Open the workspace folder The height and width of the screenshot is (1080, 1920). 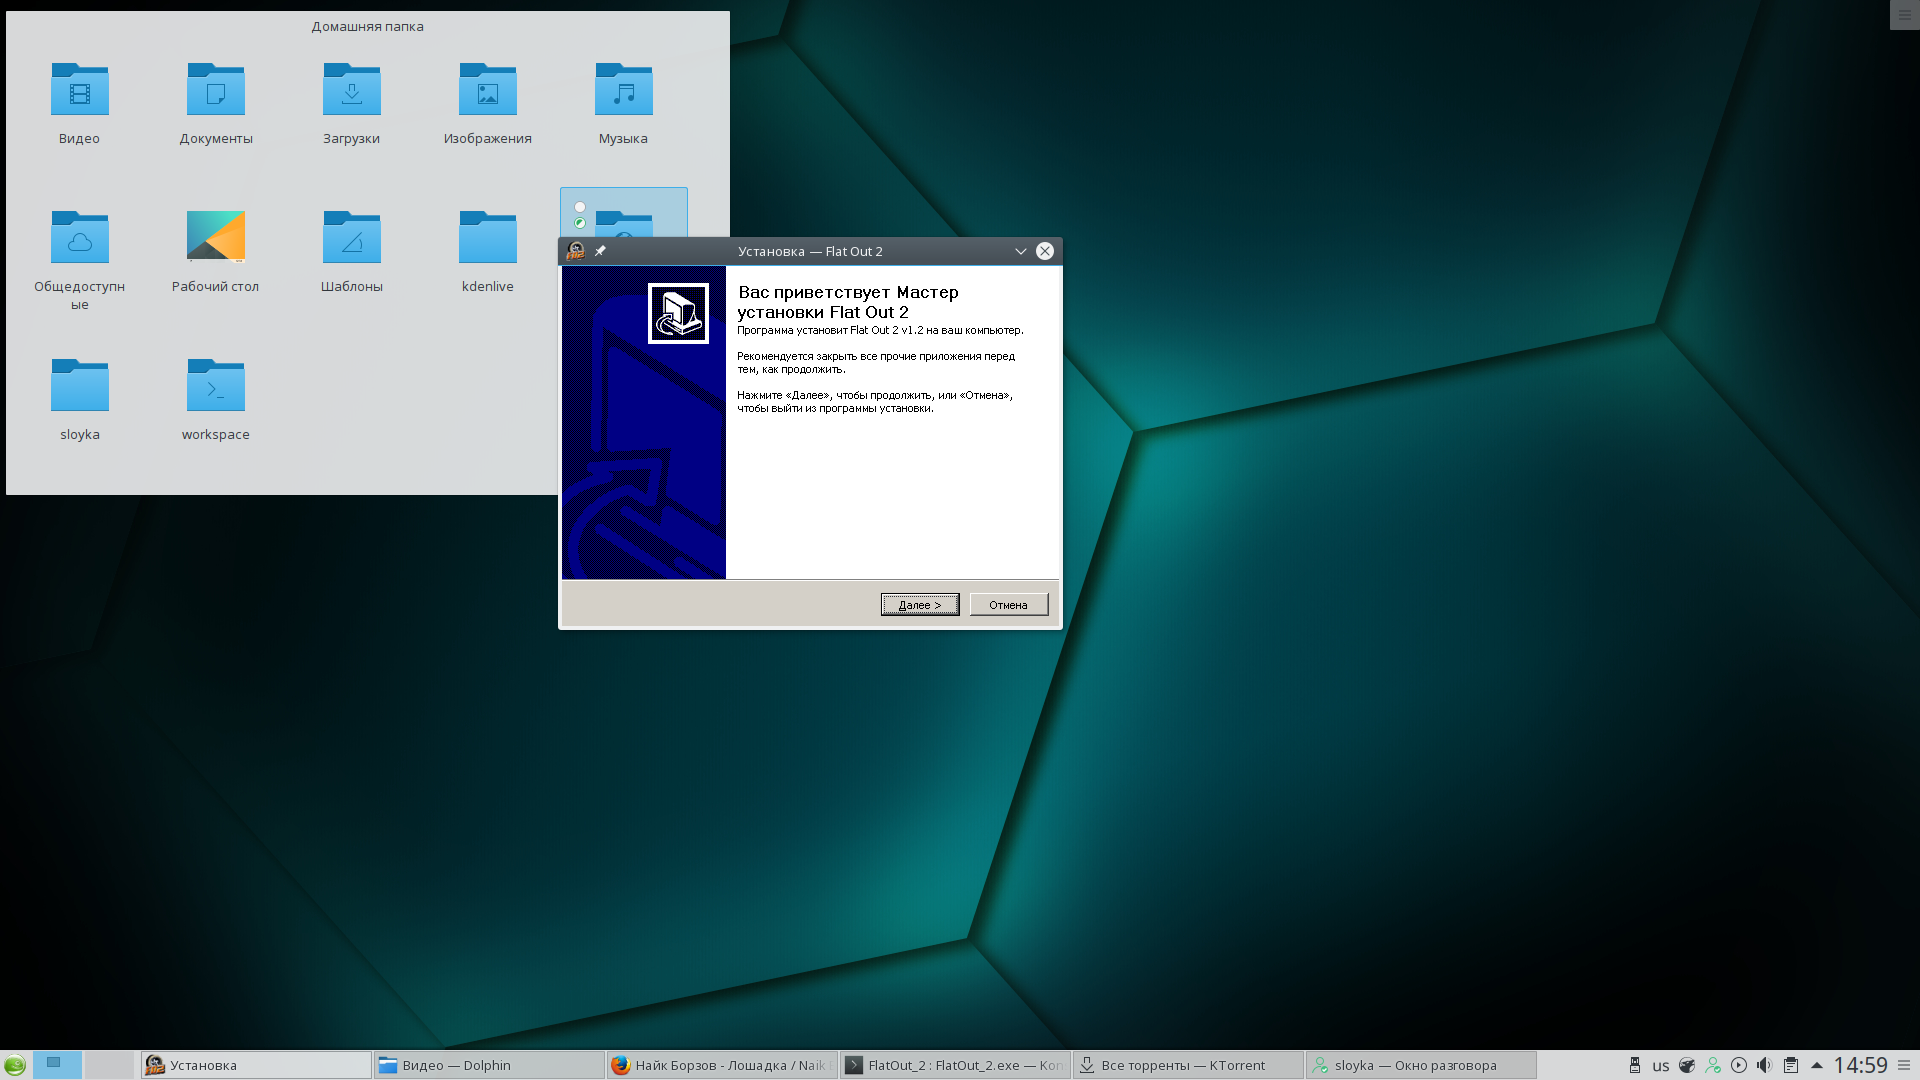(216, 399)
